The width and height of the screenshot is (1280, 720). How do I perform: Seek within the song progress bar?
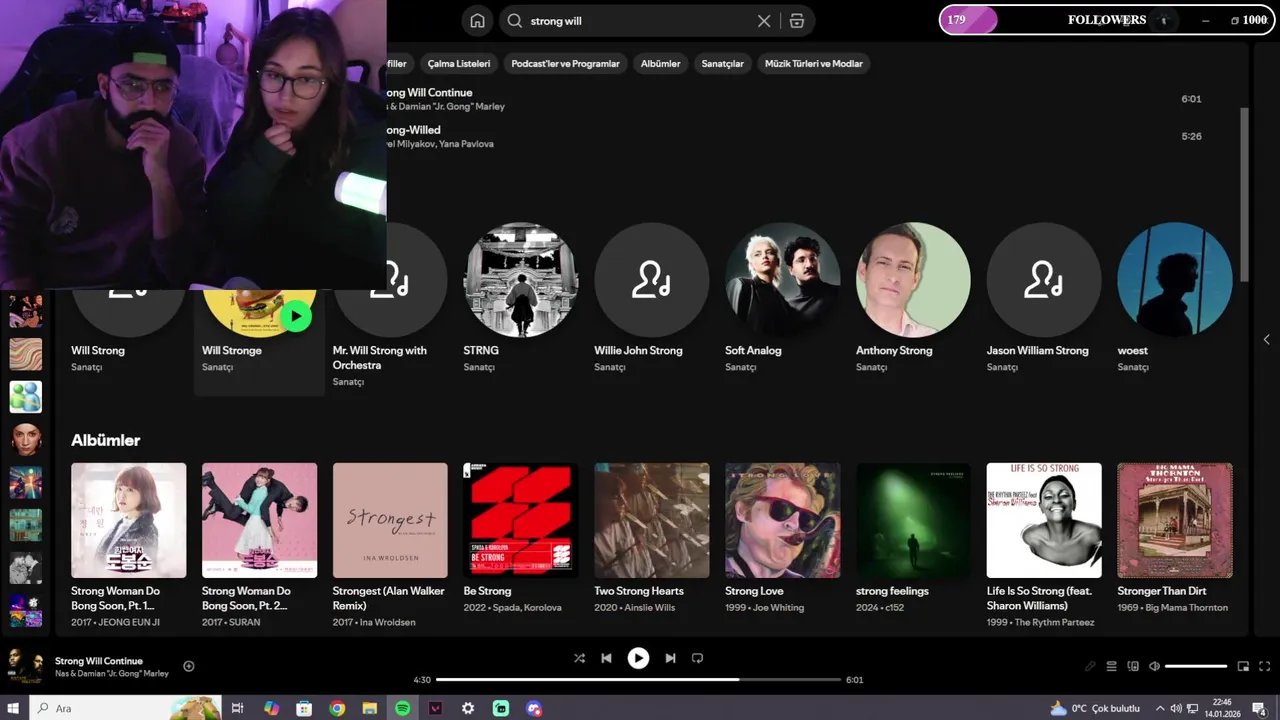(x=639, y=680)
